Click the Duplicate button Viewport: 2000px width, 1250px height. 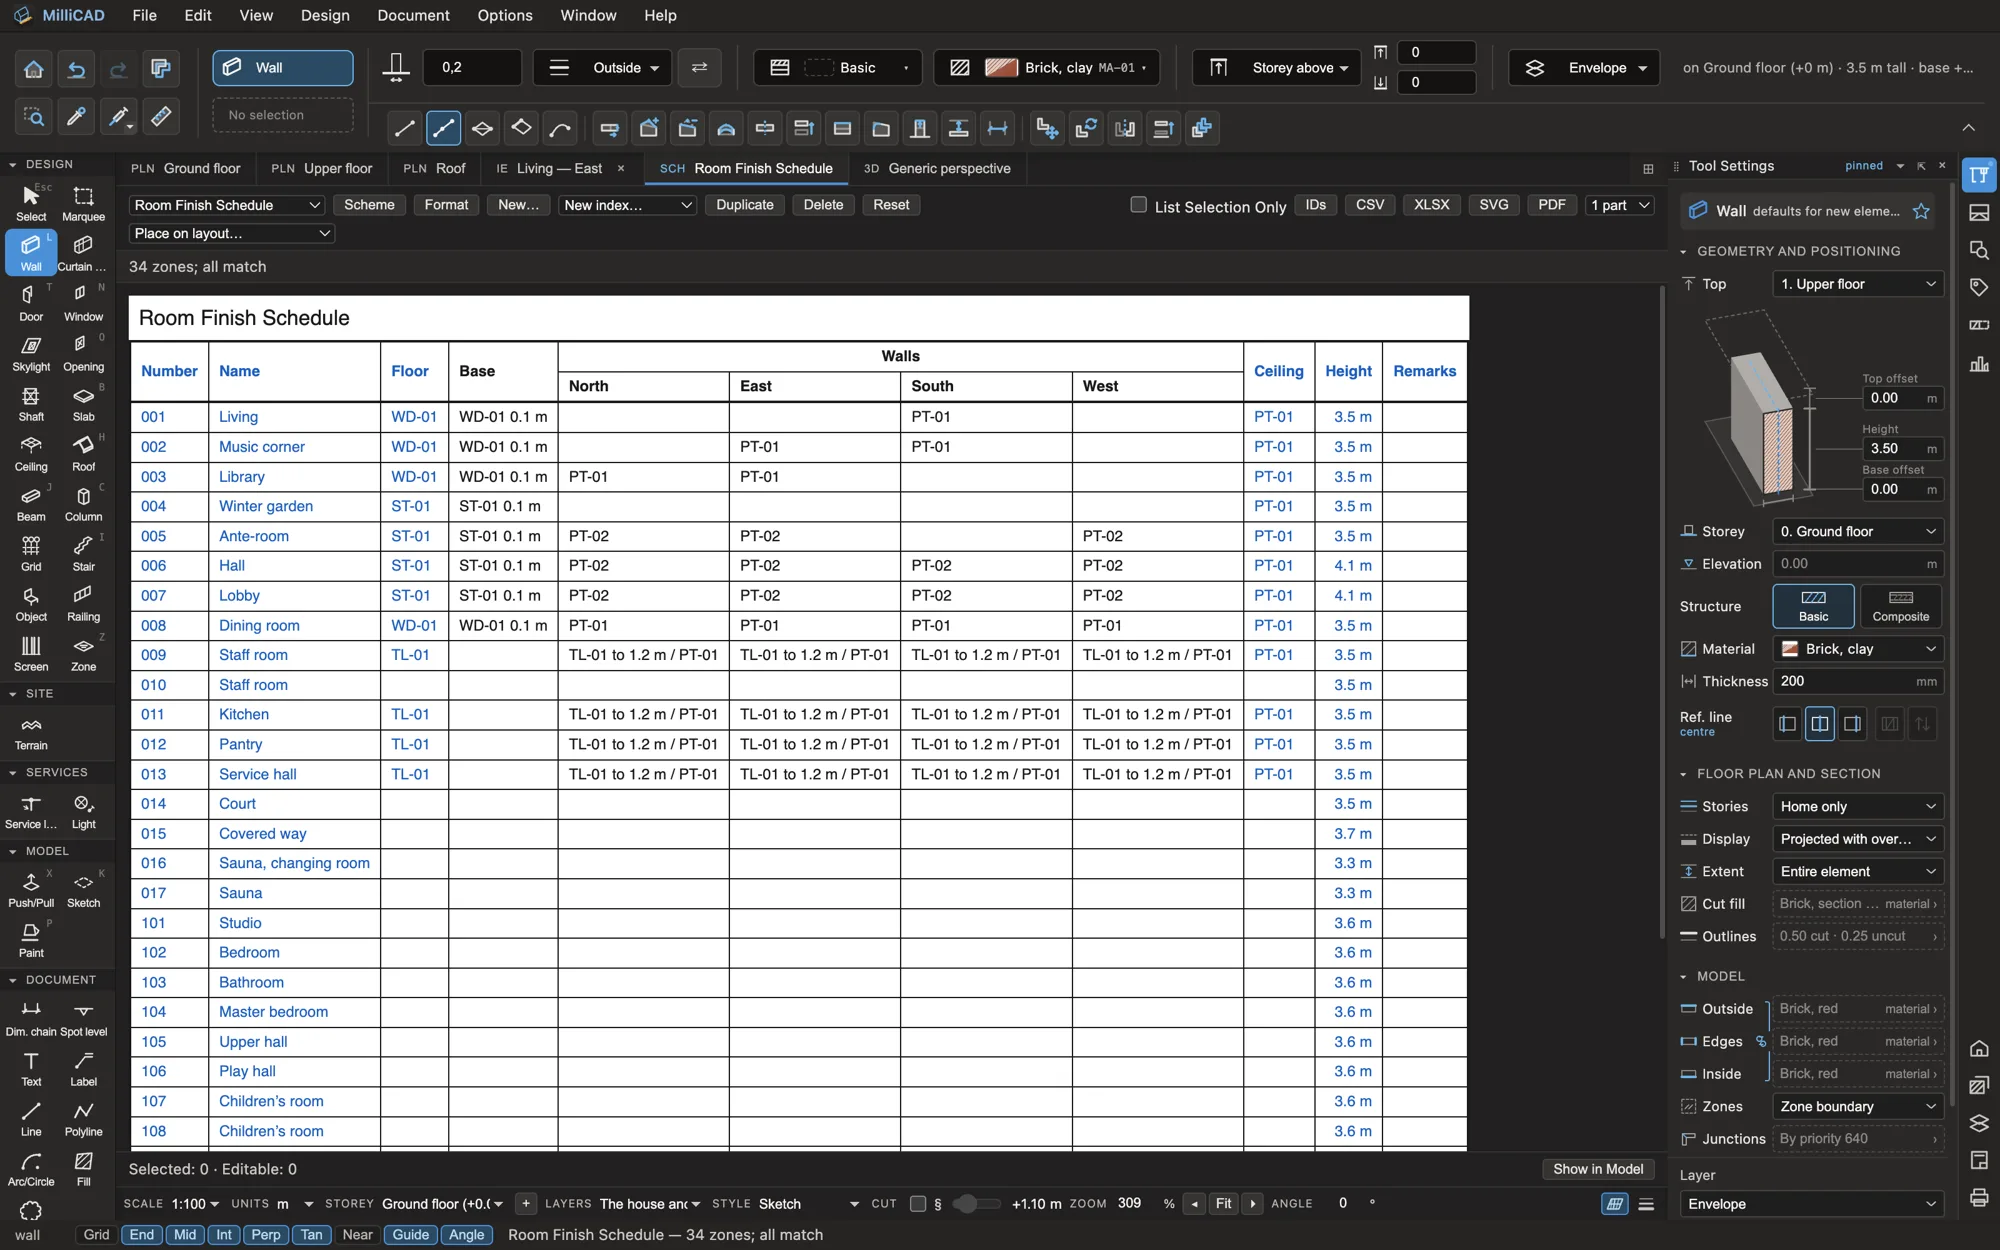[x=745, y=205]
